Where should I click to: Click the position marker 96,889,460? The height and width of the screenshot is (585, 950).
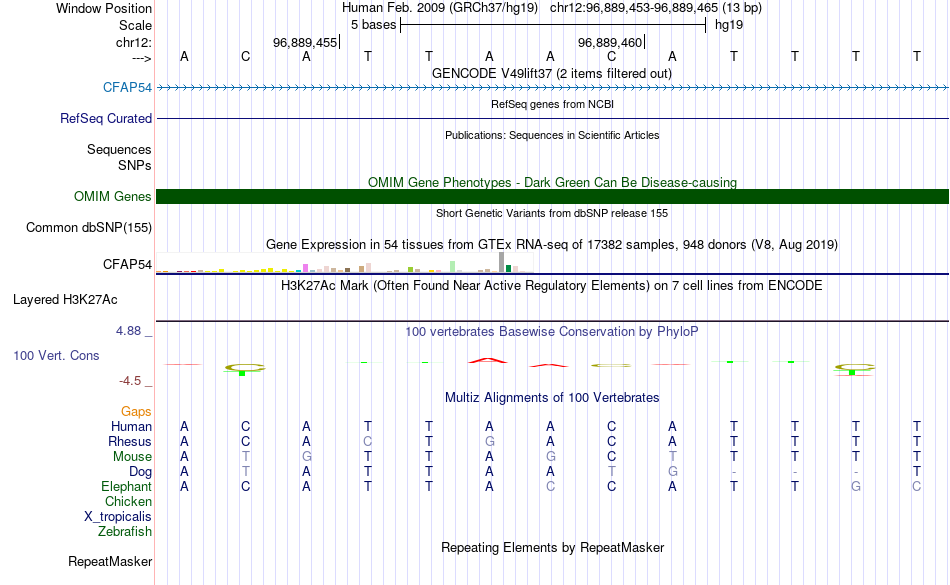coord(610,42)
